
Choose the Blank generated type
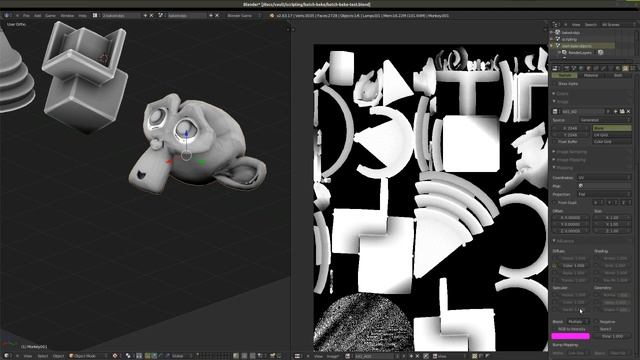pyautogui.click(x=612, y=128)
